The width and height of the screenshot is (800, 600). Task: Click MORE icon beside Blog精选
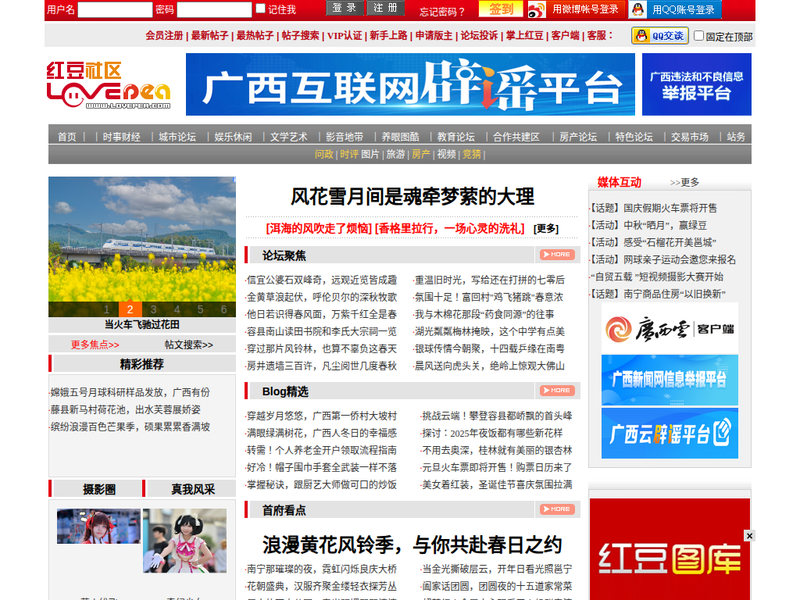pyautogui.click(x=557, y=391)
